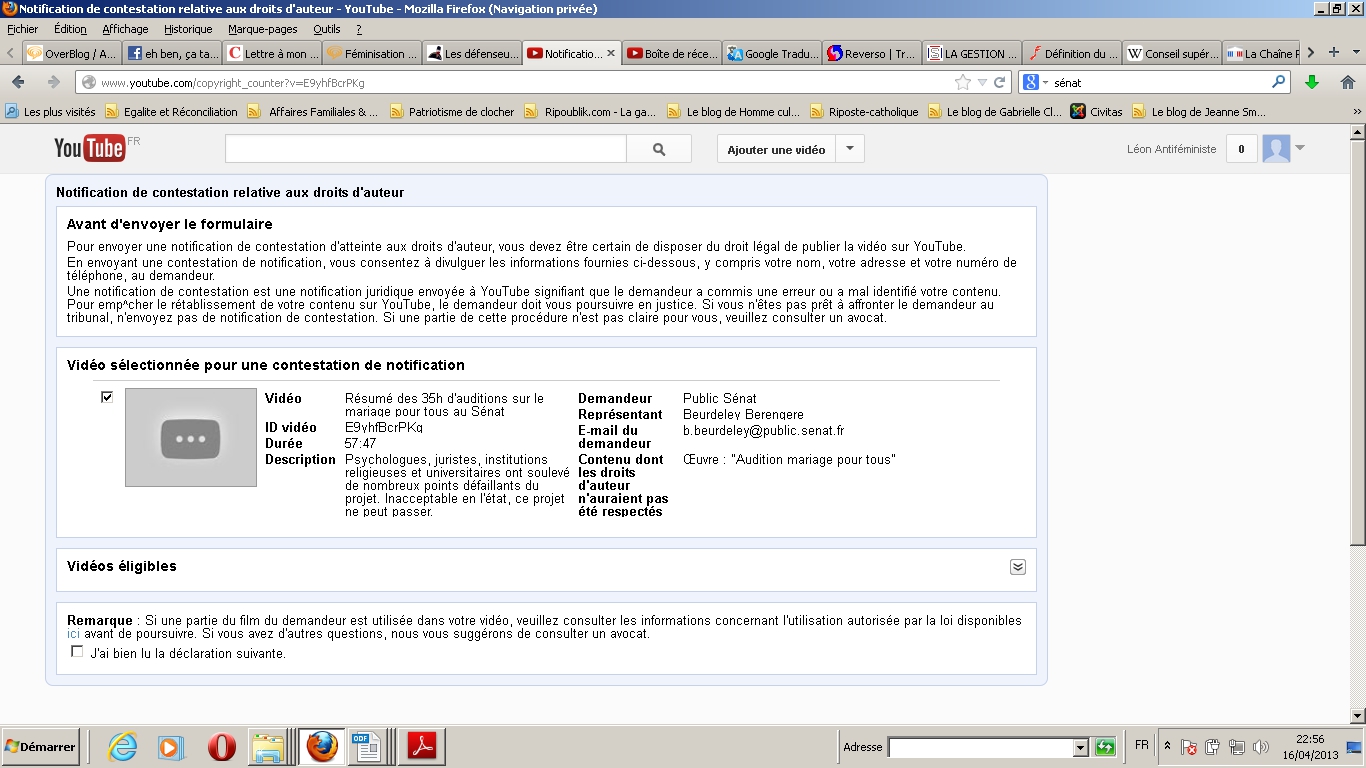Screen dimensions: 1366x768
Task: Open Windows Media Player from the taskbar
Action: click(x=171, y=747)
